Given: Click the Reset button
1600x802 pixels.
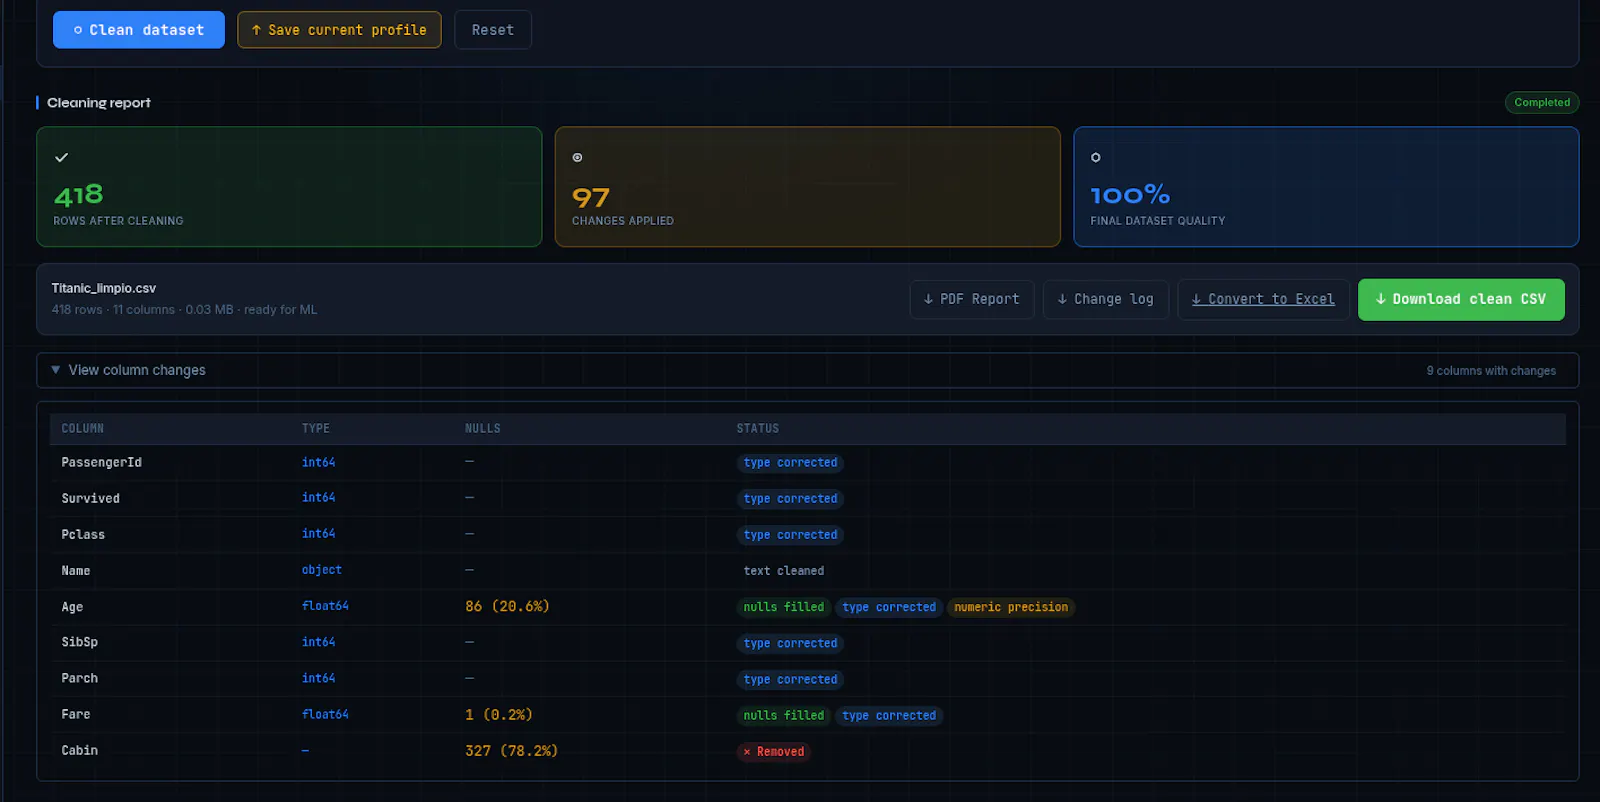Looking at the screenshot, I should tap(493, 30).
